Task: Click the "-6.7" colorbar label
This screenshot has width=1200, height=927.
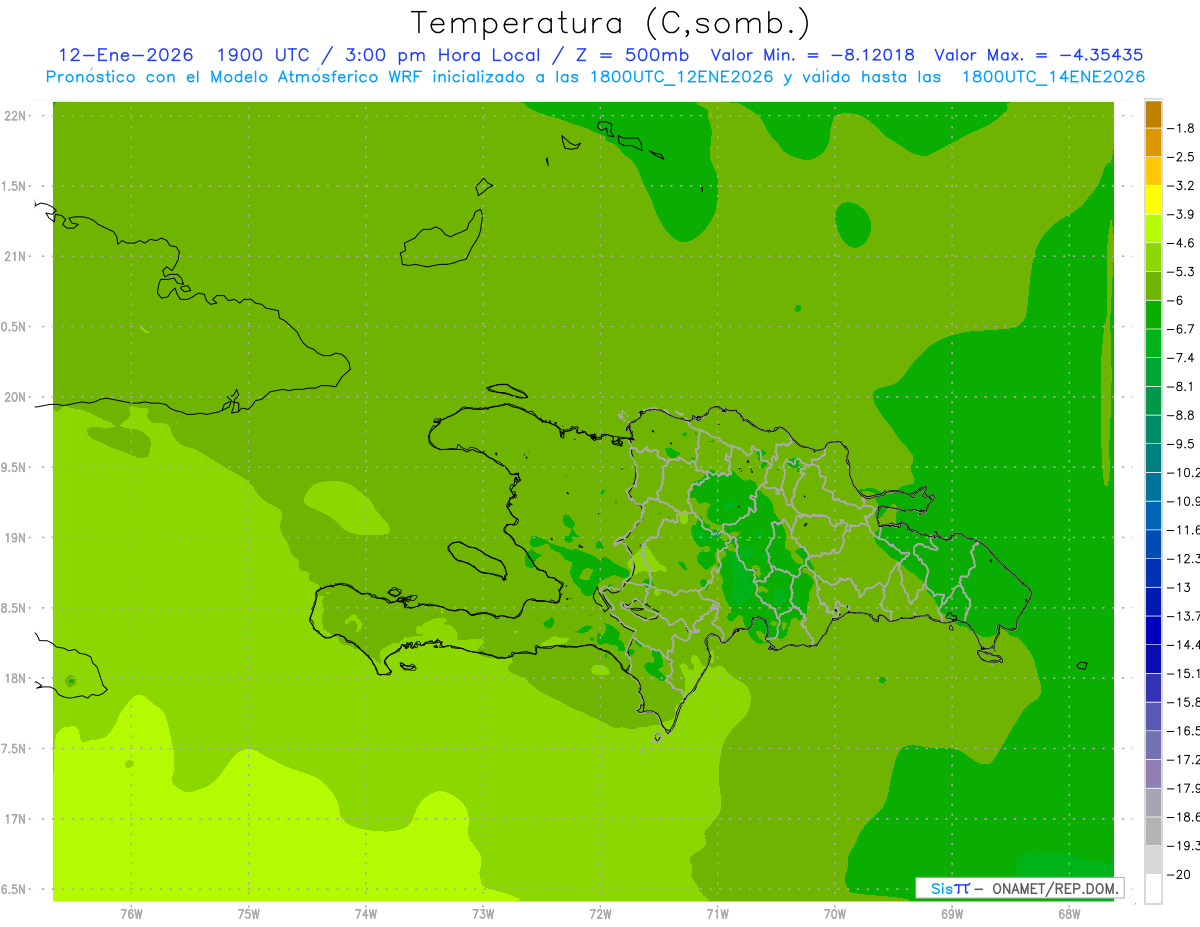Action: pyautogui.click(x=1181, y=329)
